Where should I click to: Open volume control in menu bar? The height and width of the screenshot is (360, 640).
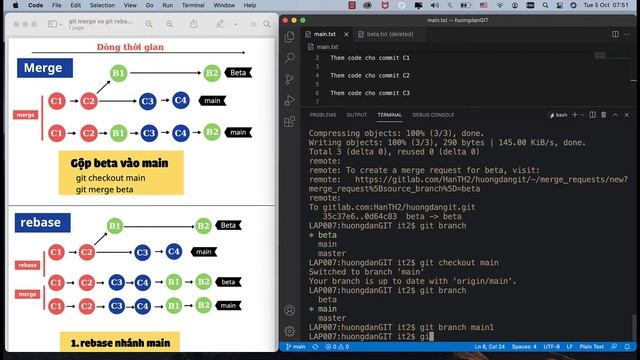(x=435, y=5)
